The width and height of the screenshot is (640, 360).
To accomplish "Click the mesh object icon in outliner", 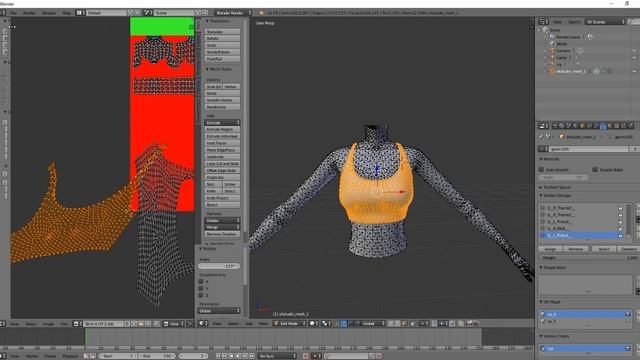I will [x=552, y=71].
